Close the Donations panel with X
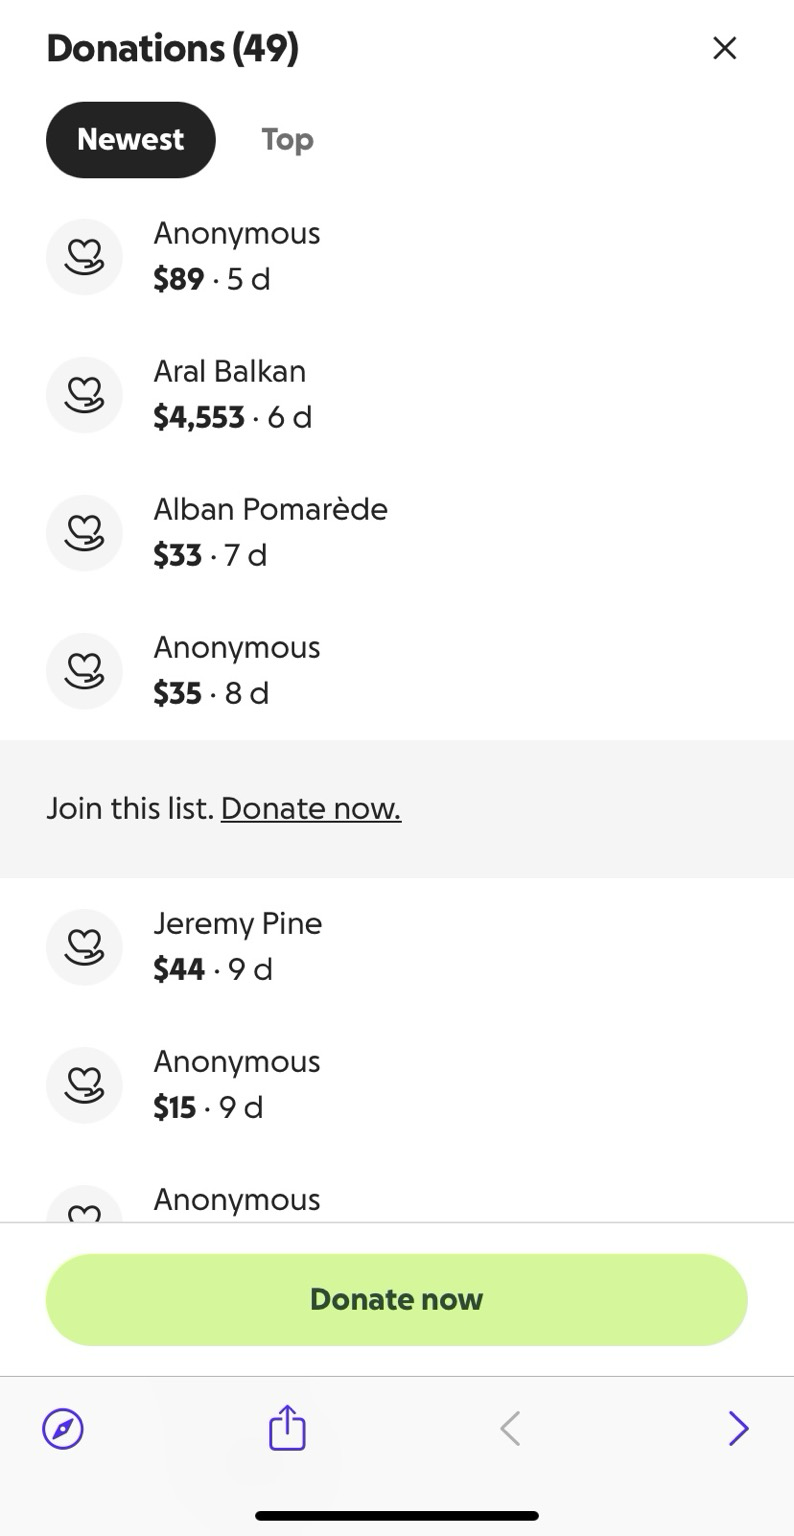Screen dimensions: 794x1536 click(x=724, y=48)
